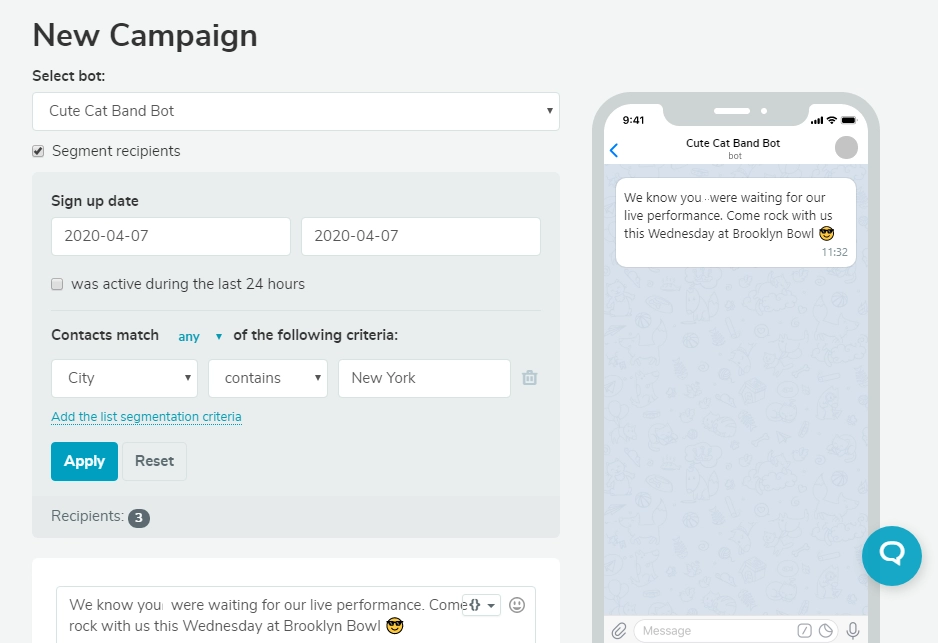Click the slash commands icon in message bar
The height and width of the screenshot is (643, 938).
click(x=805, y=630)
